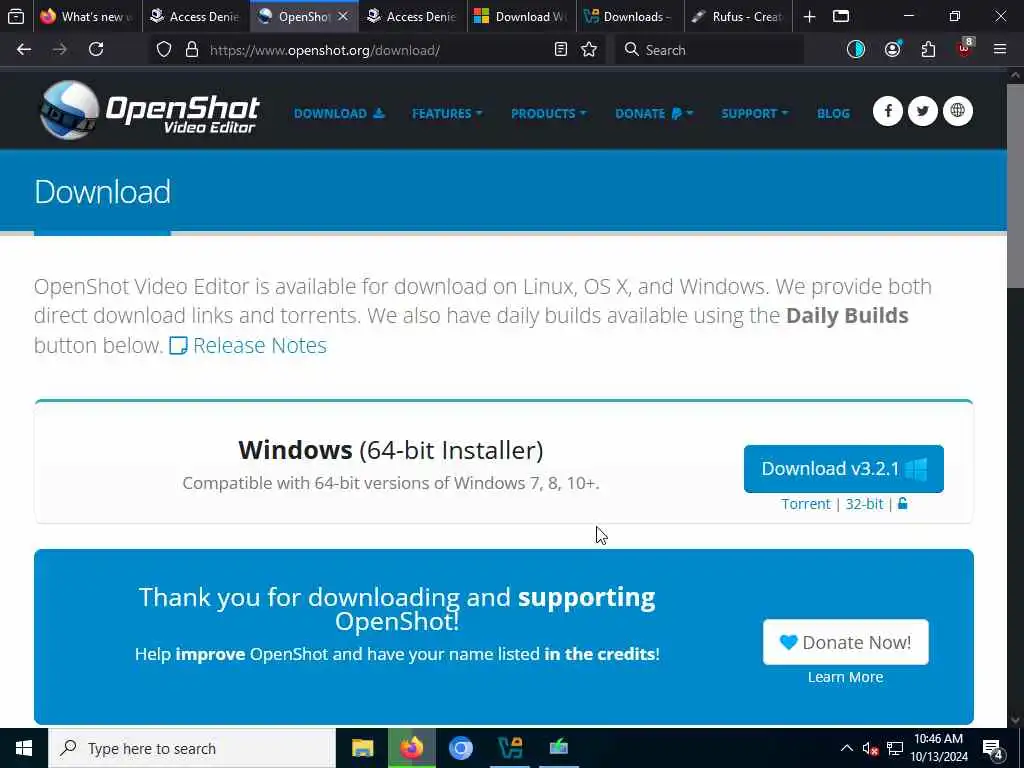Click the half-circle dark mode extension icon
Viewport: 1024px width, 768px height.
pos(856,50)
